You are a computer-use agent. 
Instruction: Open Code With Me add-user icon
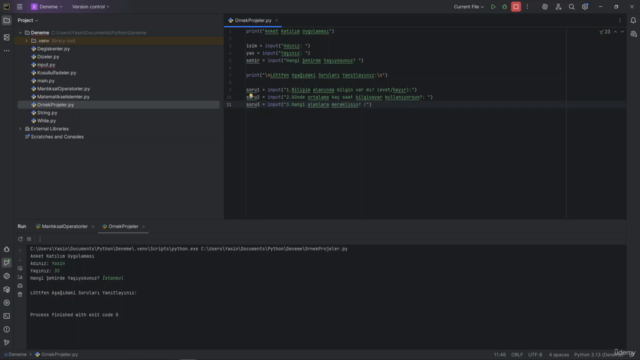pyautogui.click(x=558, y=7)
